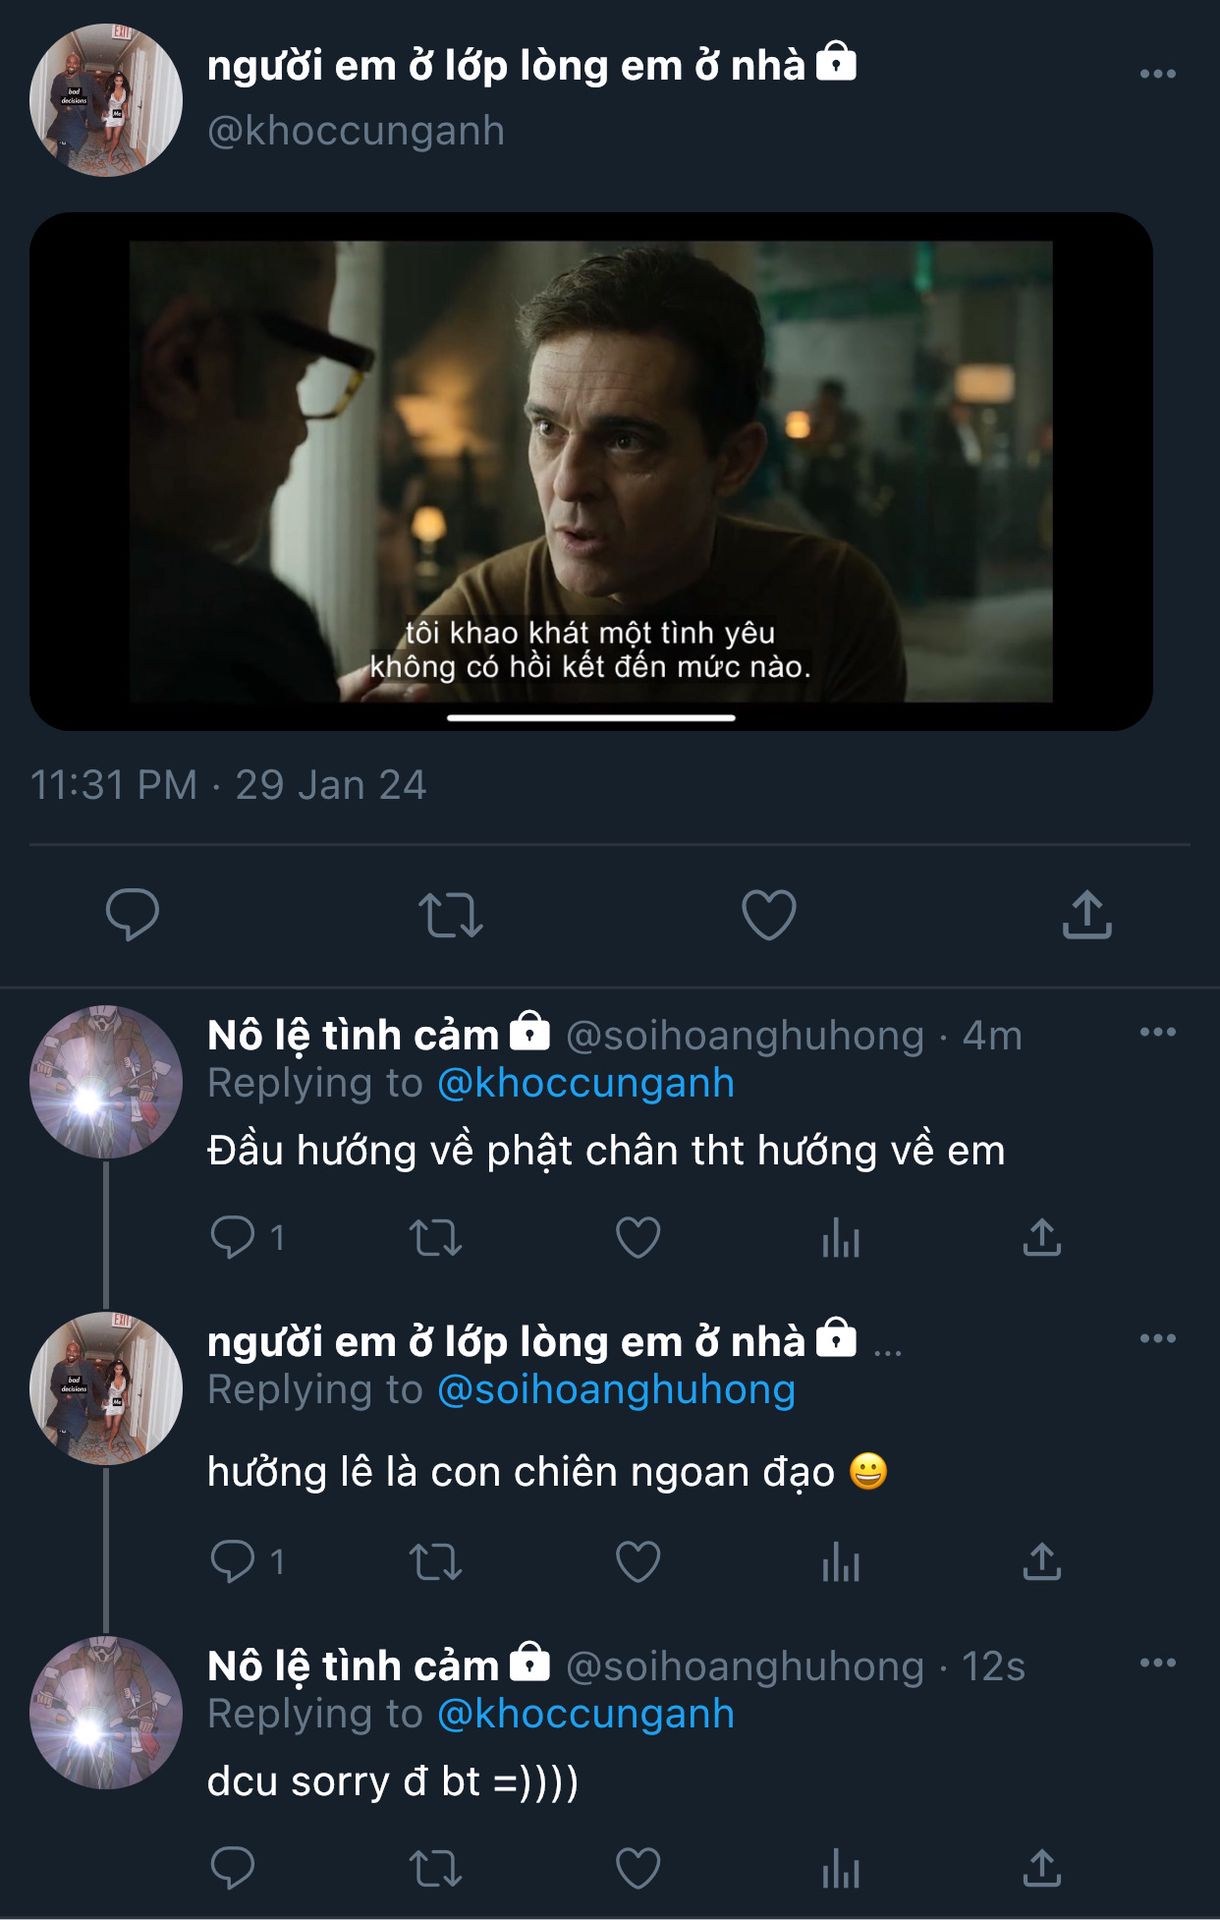View analytics for 'Đầu hướng về phật' reply
This screenshot has width=1220, height=1920.
click(841, 1240)
